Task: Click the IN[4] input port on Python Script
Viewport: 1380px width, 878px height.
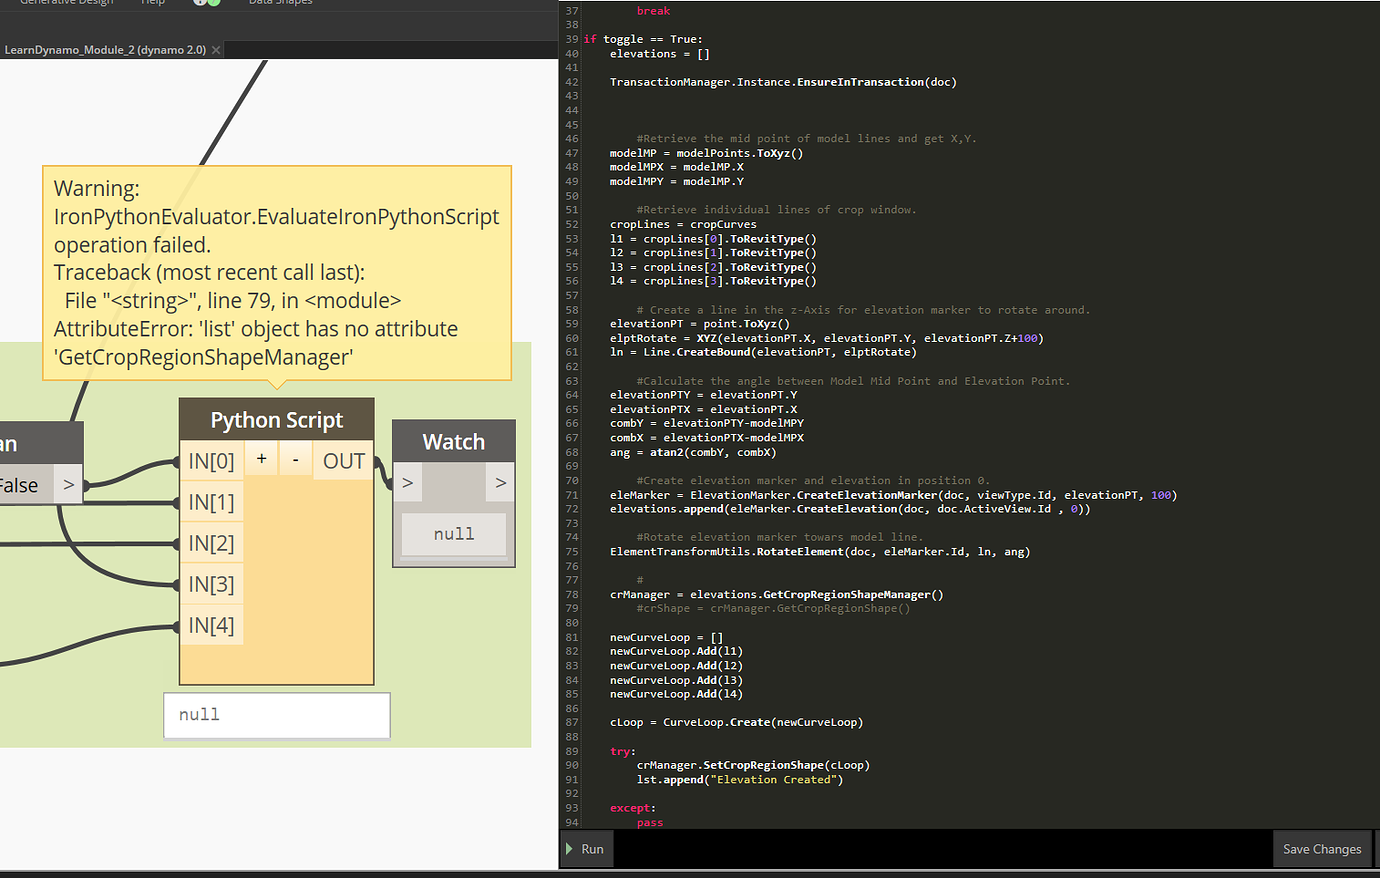Action: 211,624
